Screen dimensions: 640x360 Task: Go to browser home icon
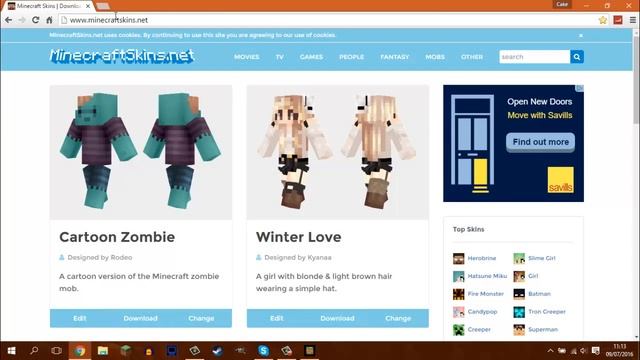point(49,20)
